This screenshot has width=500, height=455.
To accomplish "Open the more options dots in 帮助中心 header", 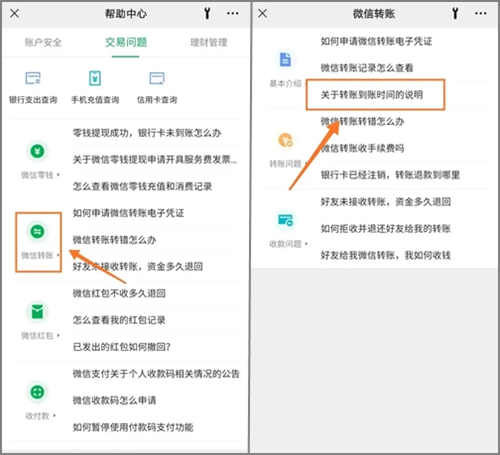I will tap(232, 14).
